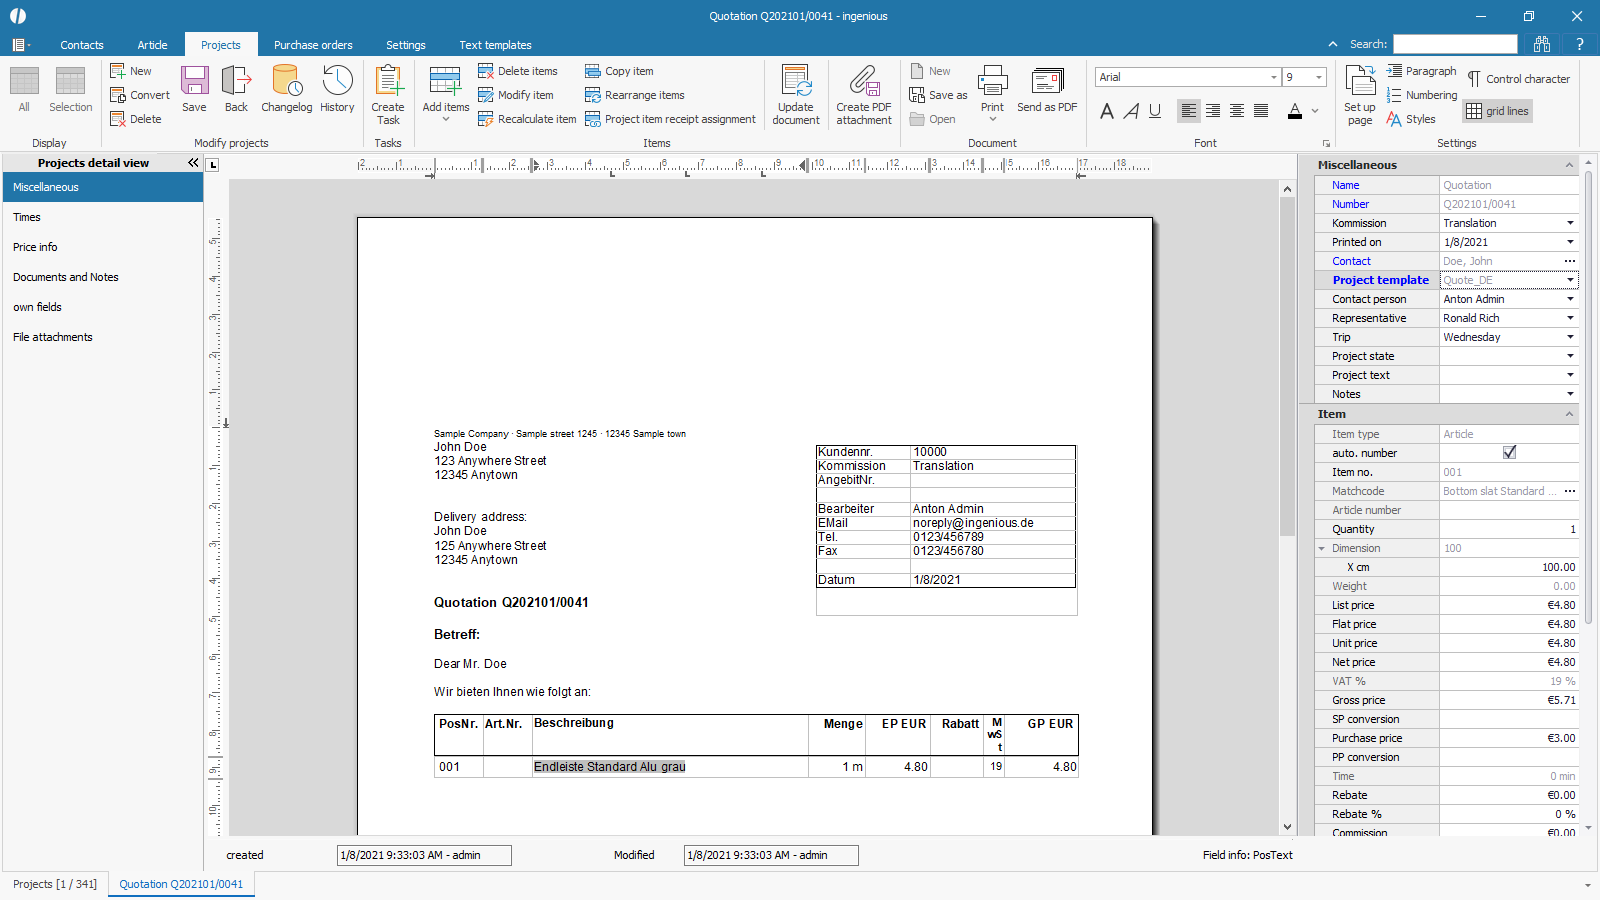Switch to the Purchase orders tab
The width and height of the screenshot is (1600, 900).
click(x=313, y=45)
